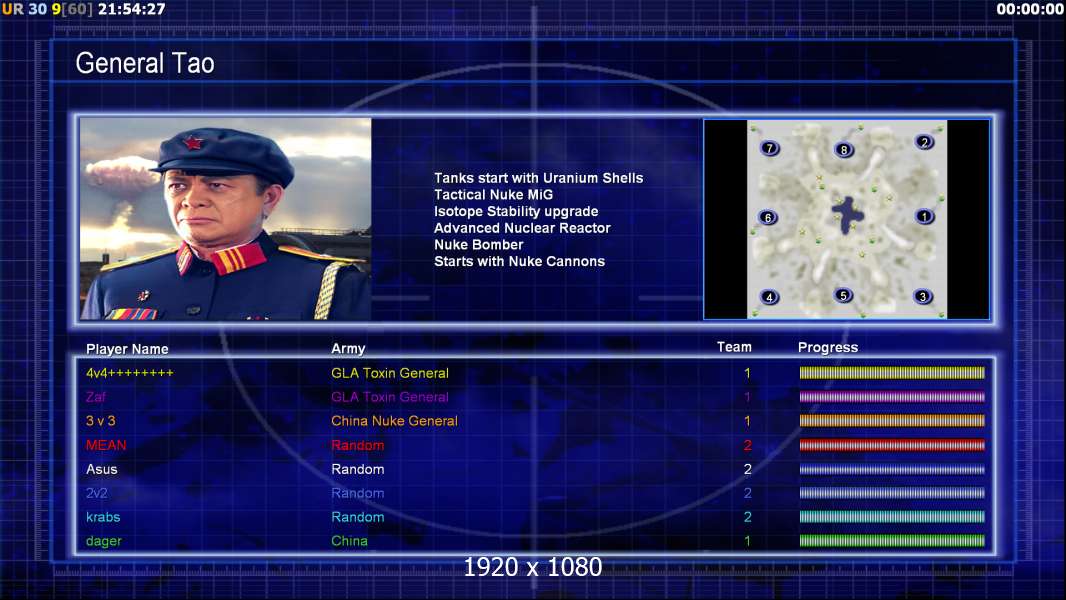This screenshot has height=600, width=1066.
Task: Click 'Advanced Nuclear Reactor' line
Action: 522,228
